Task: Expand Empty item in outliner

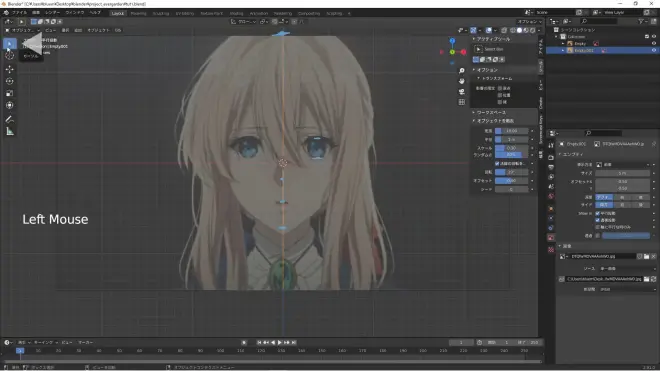Action: (x=563, y=43)
